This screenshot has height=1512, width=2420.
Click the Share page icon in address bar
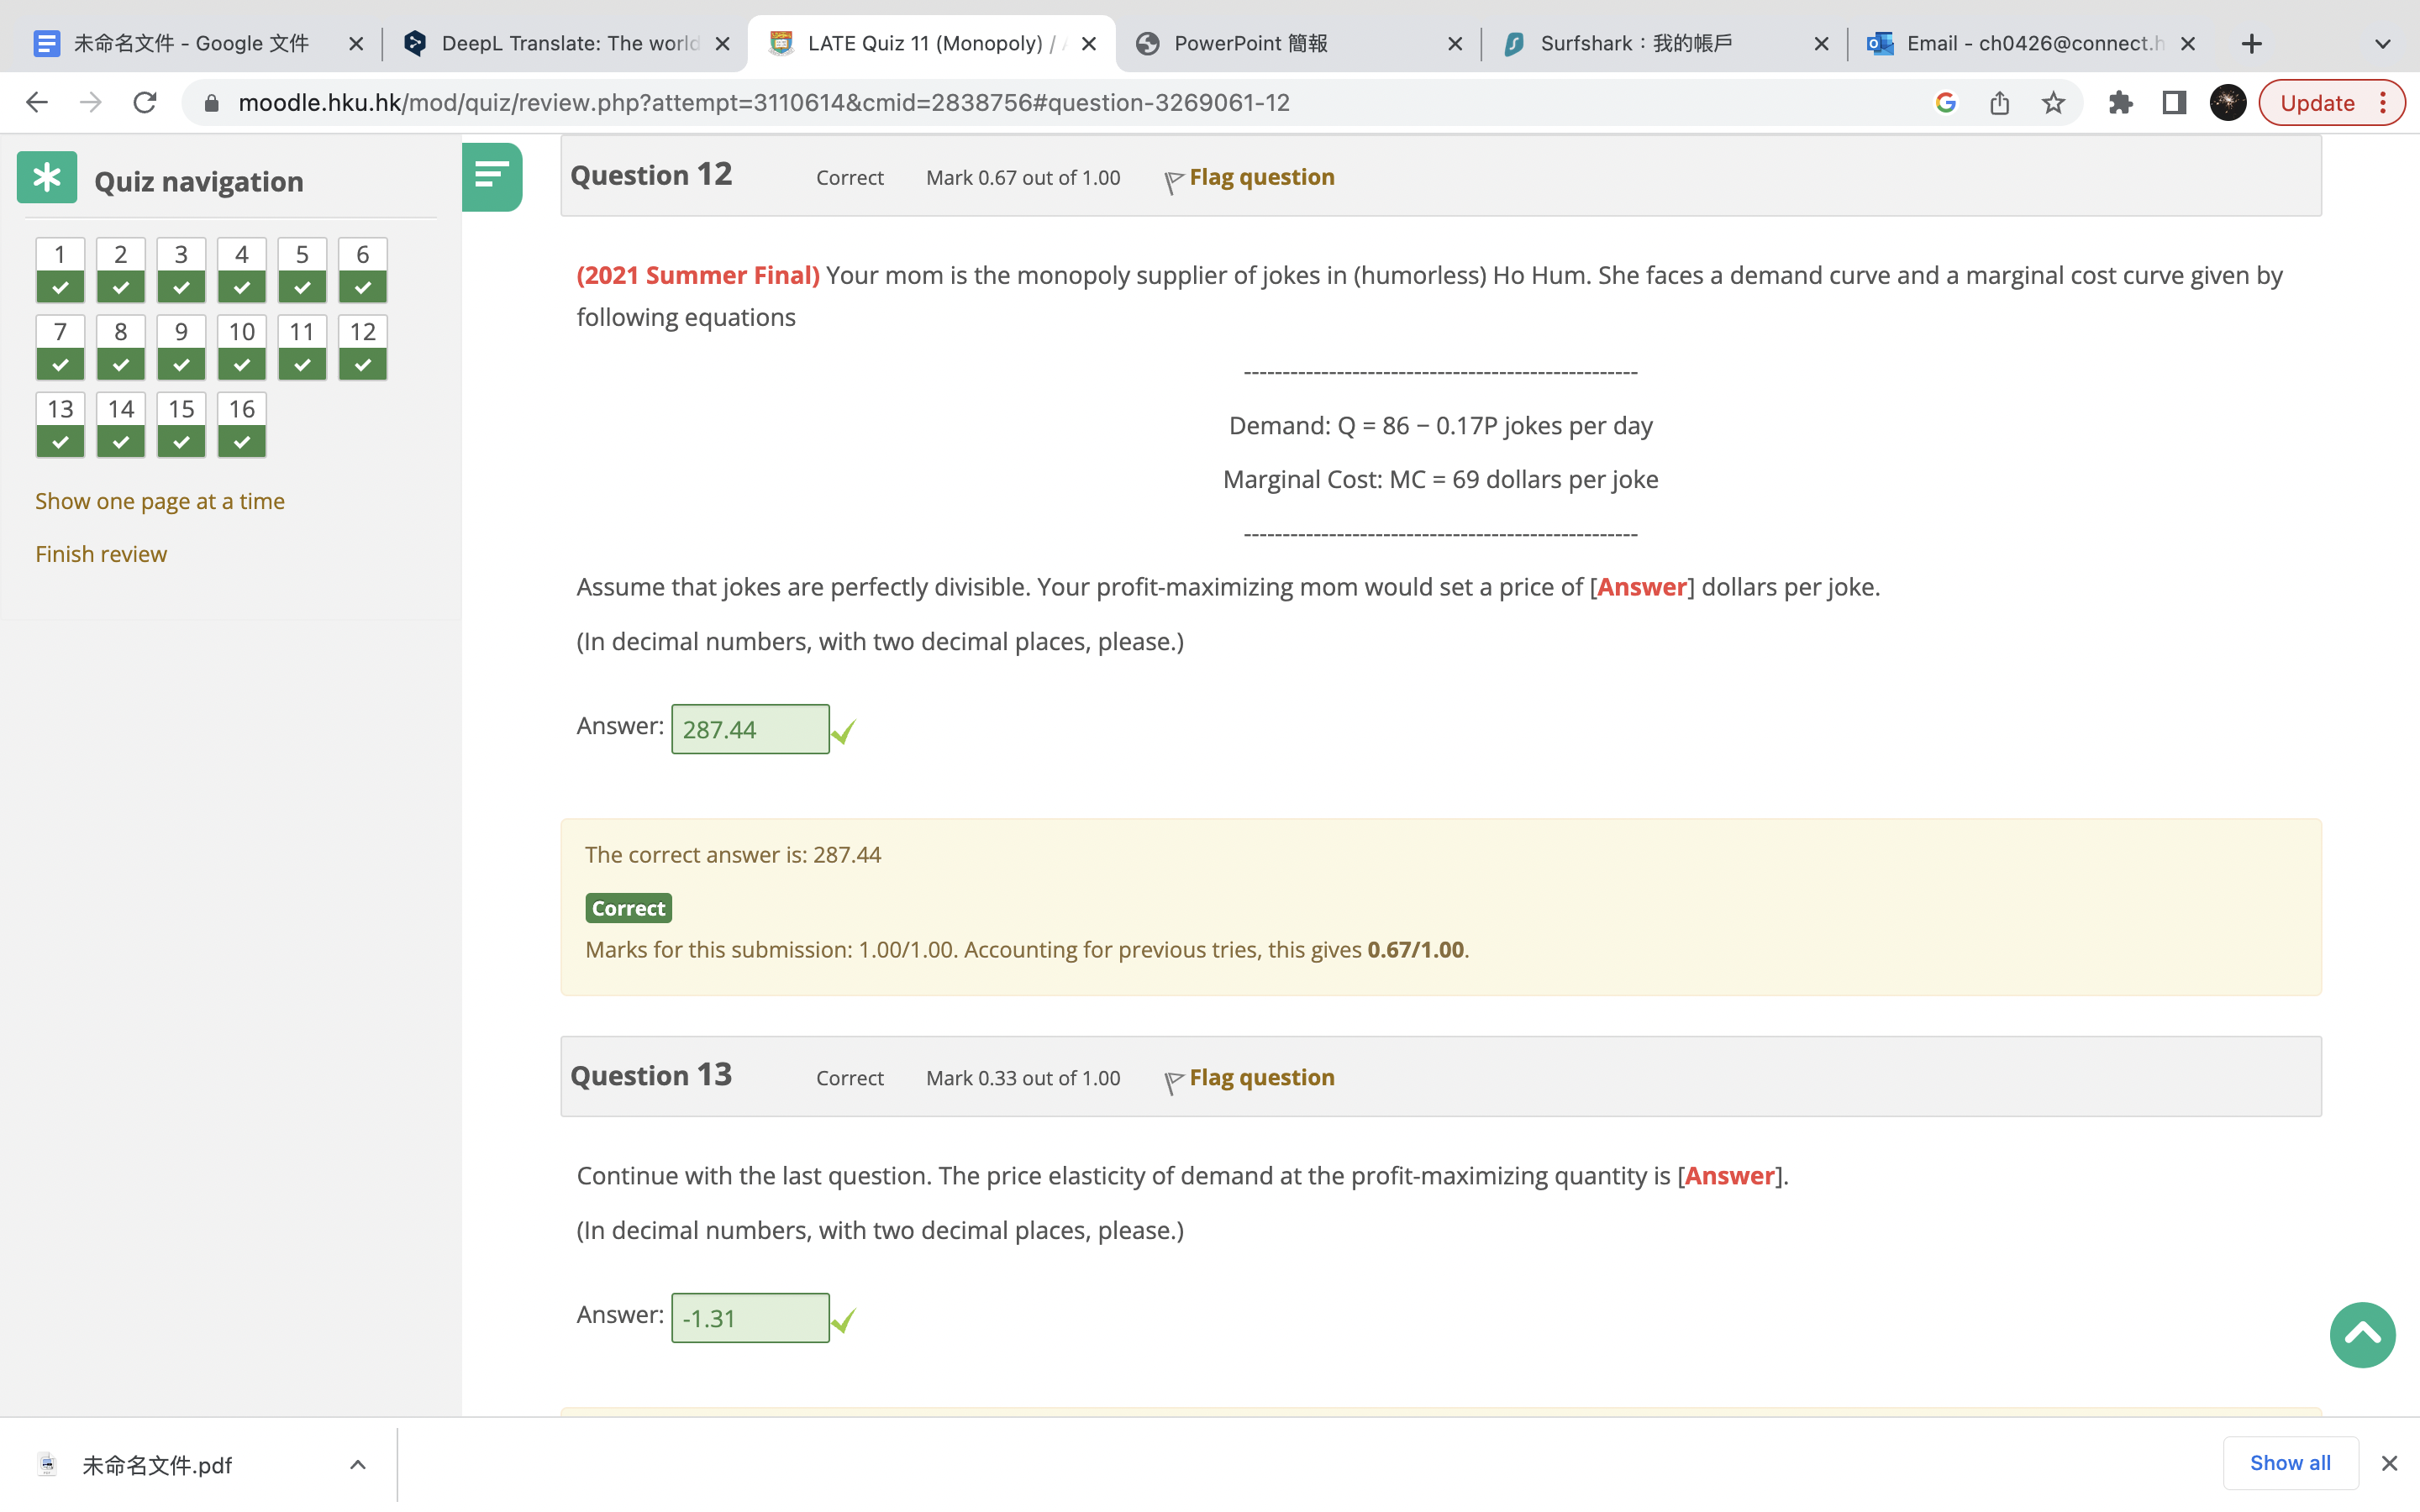[x=1999, y=103]
